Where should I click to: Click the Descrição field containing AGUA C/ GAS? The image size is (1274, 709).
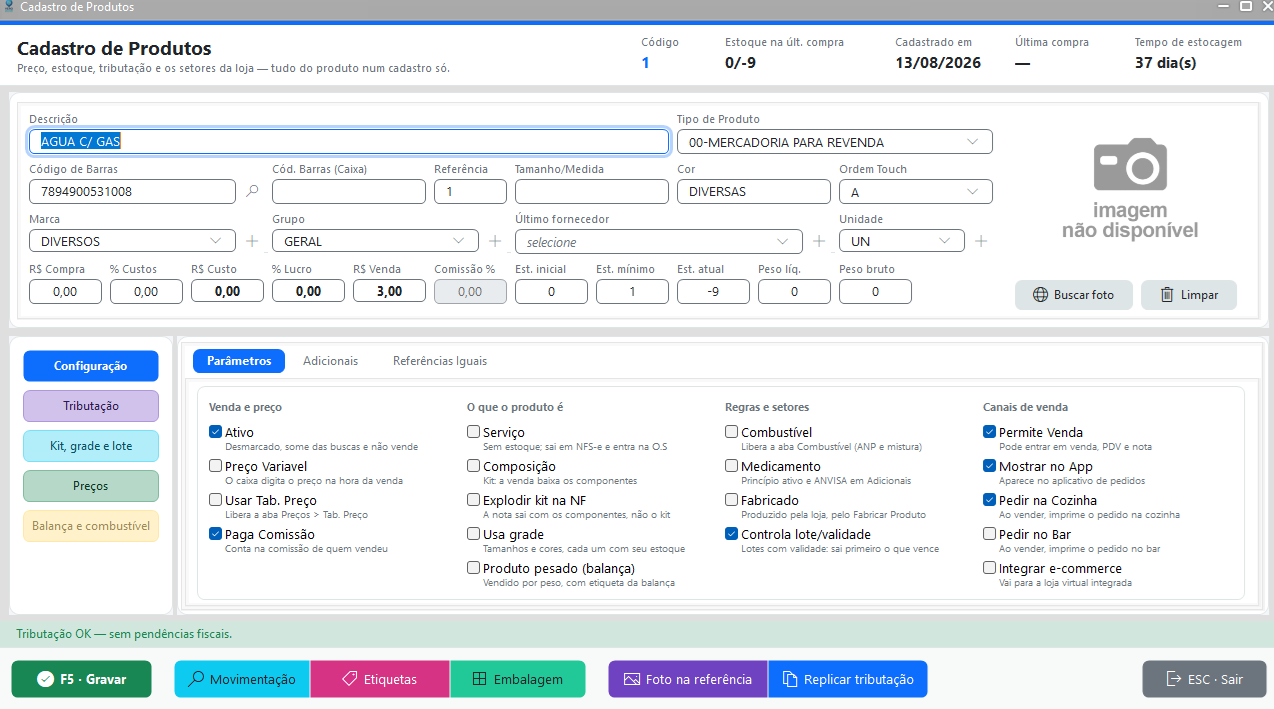pos(349,142)
